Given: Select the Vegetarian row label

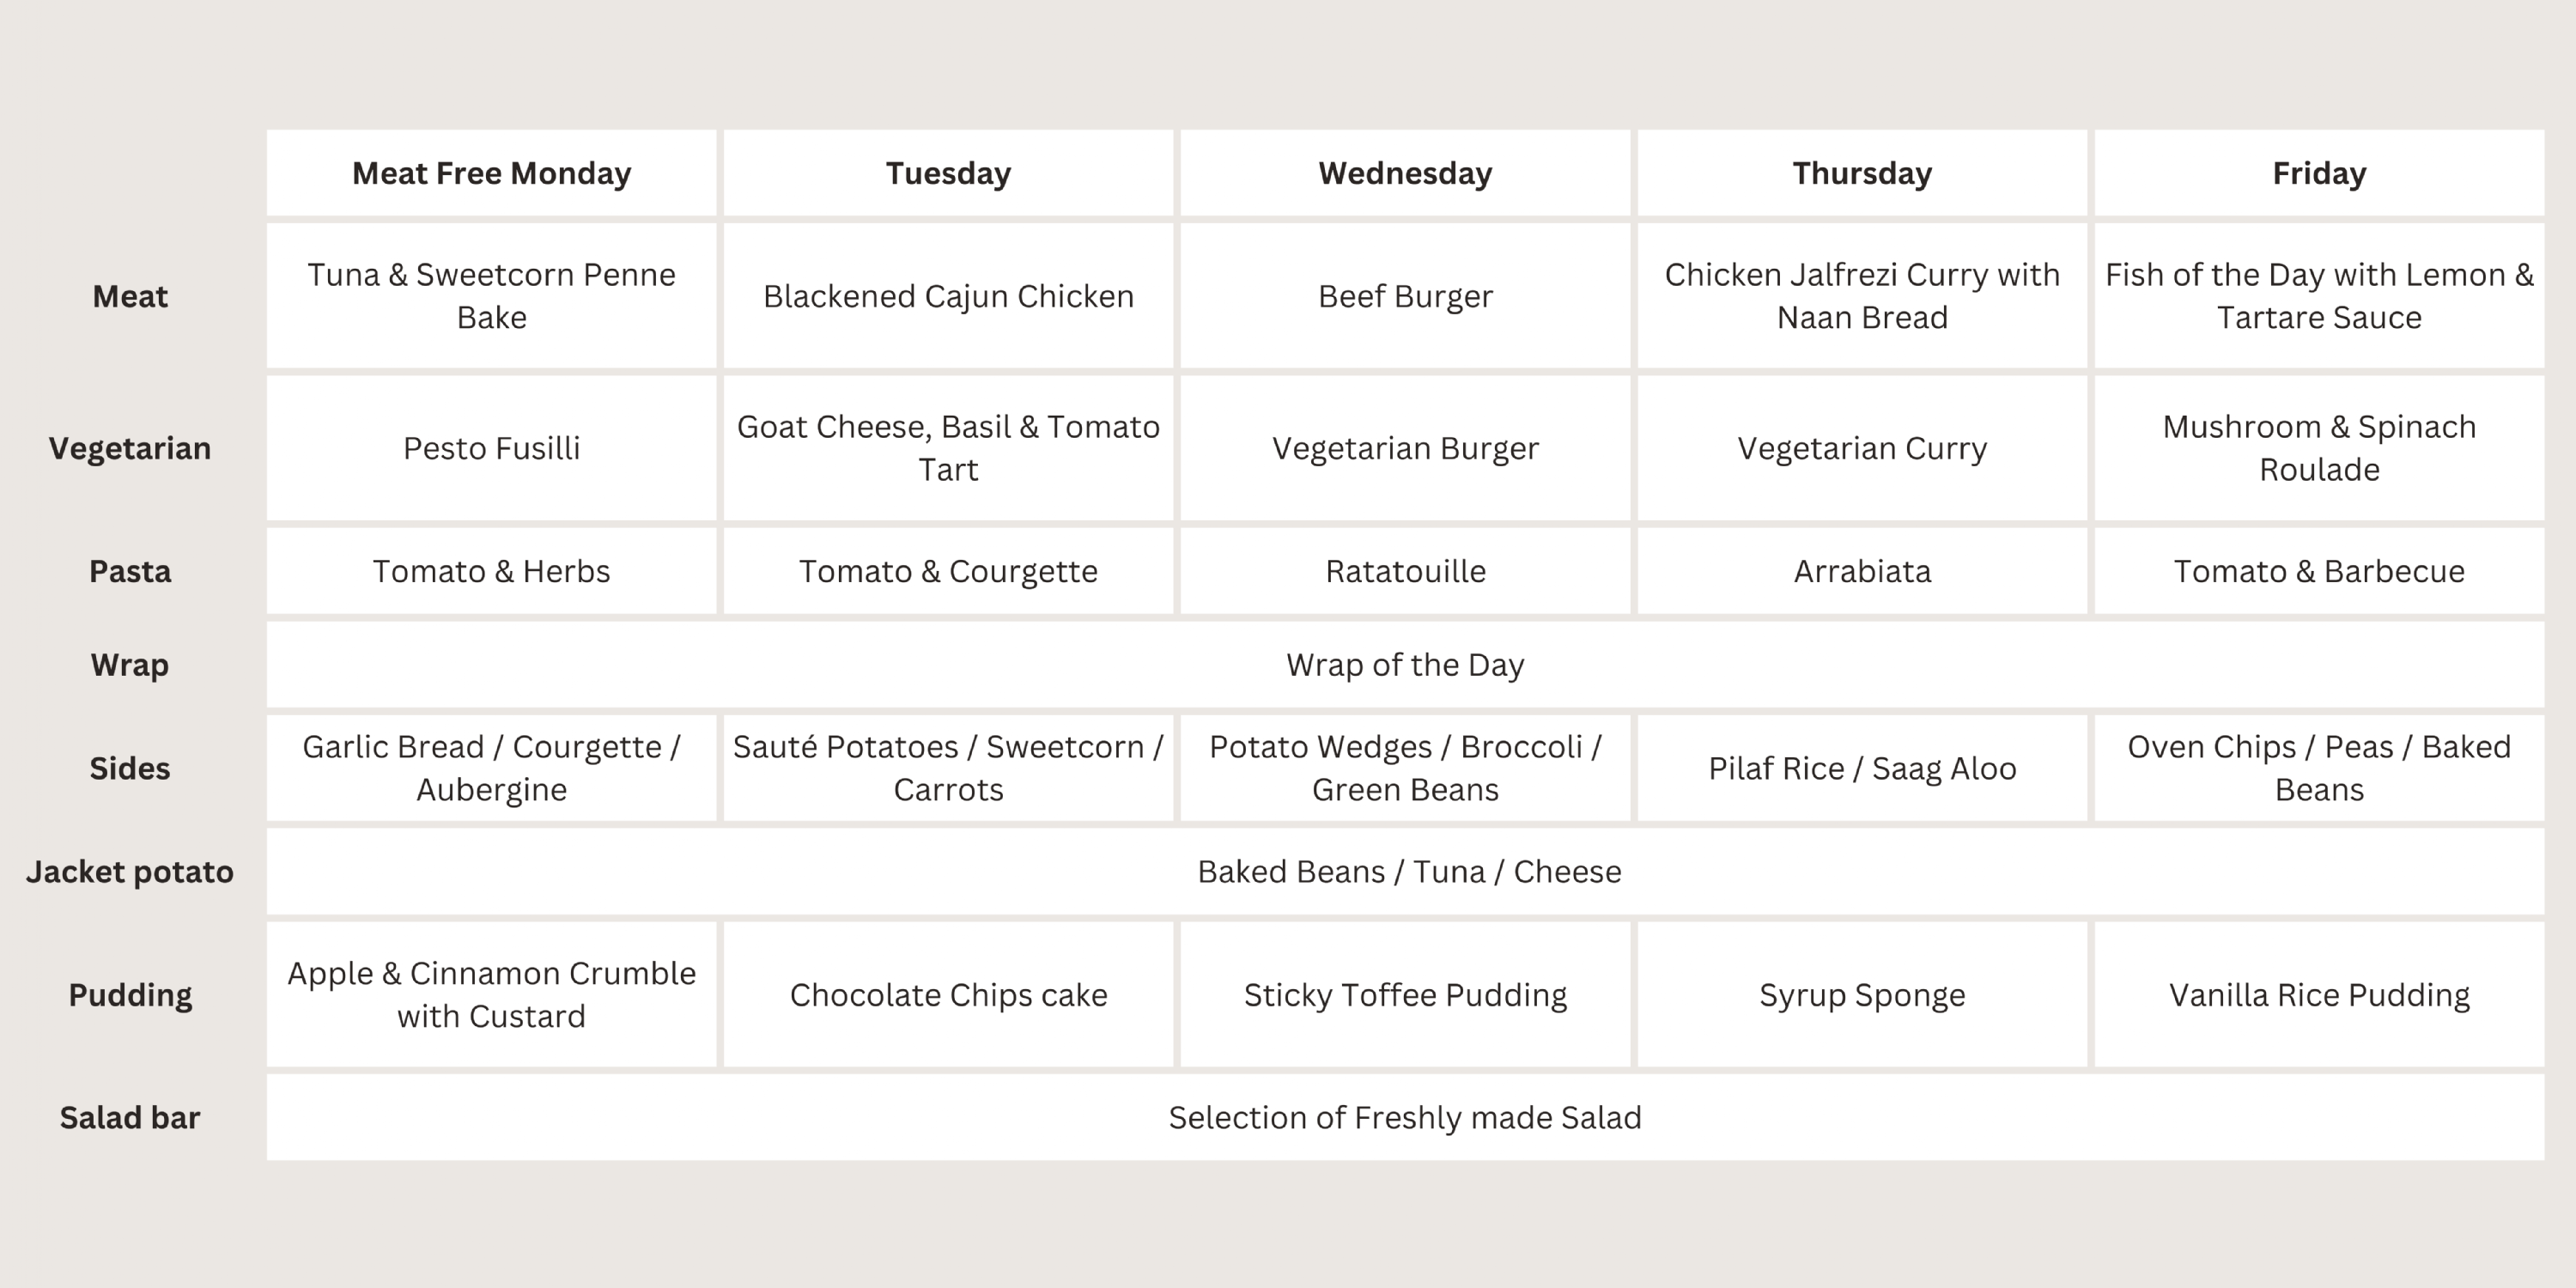Looking at the screenshot, I should tap(130, 448).
